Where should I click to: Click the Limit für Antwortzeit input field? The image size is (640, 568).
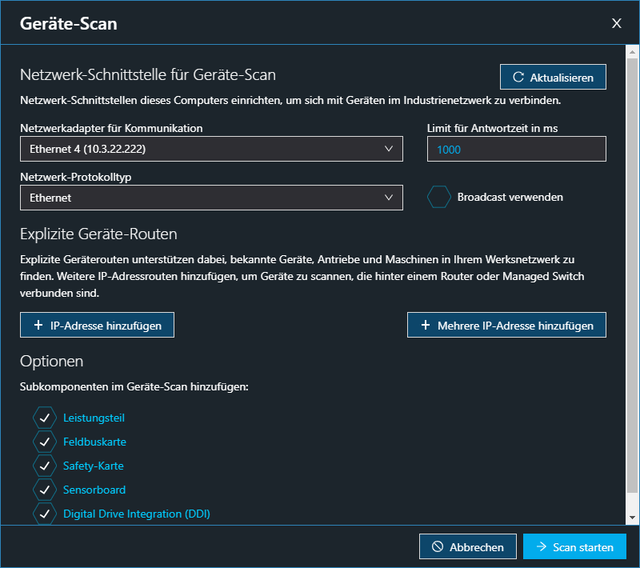516,149
